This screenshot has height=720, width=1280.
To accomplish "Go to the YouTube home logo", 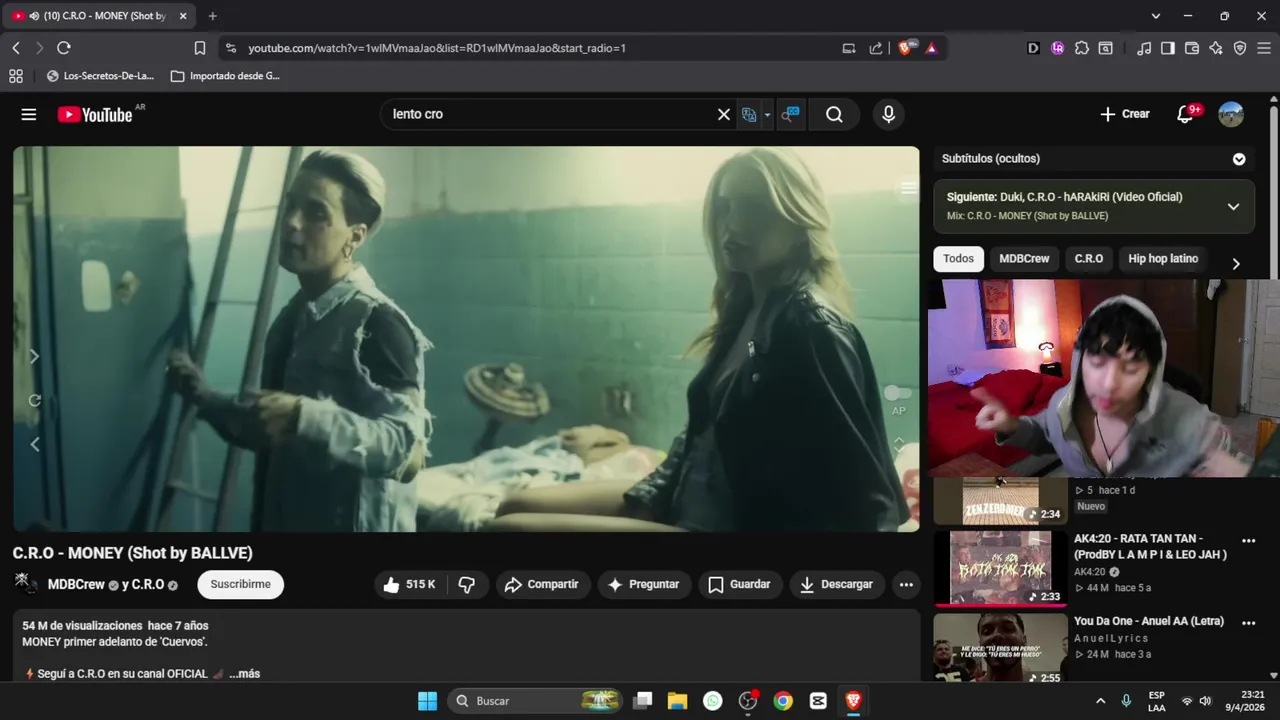I will pyautogui.click(x=95, y=114).
